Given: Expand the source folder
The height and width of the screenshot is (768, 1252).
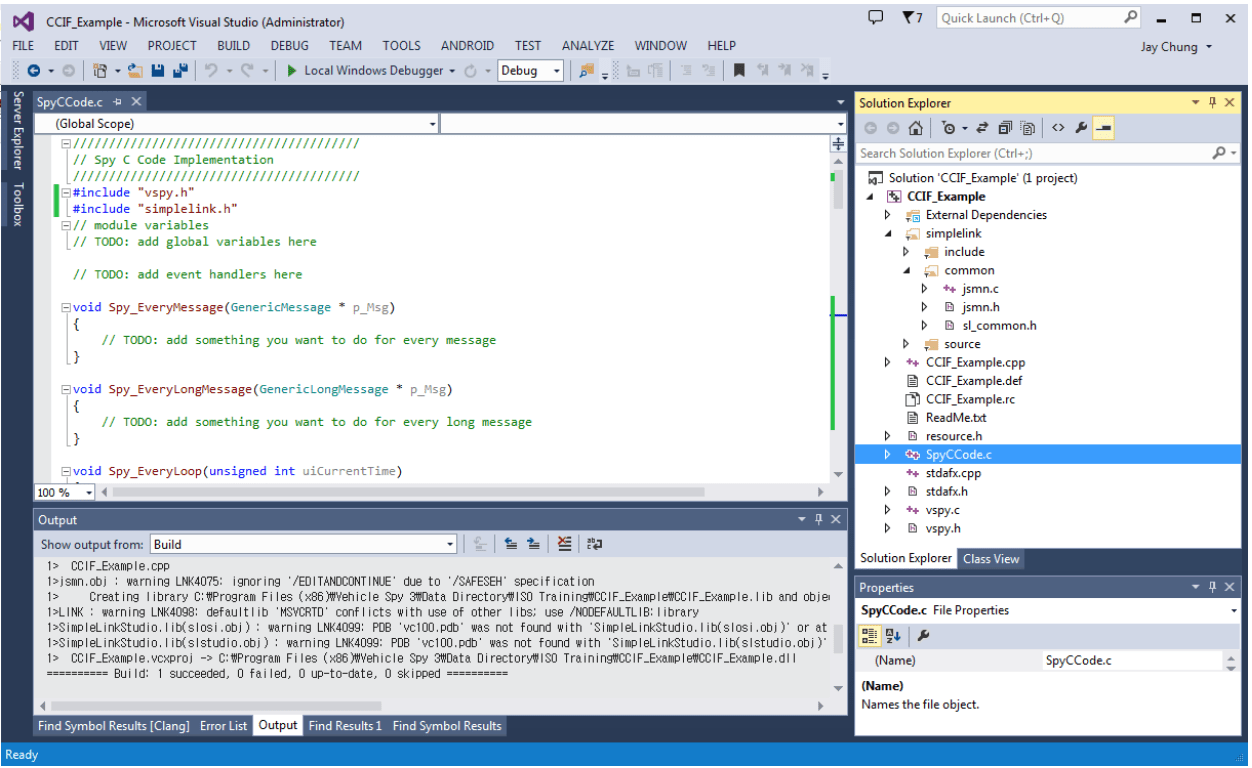Looking at the screenshot, I should click(906, 344).
